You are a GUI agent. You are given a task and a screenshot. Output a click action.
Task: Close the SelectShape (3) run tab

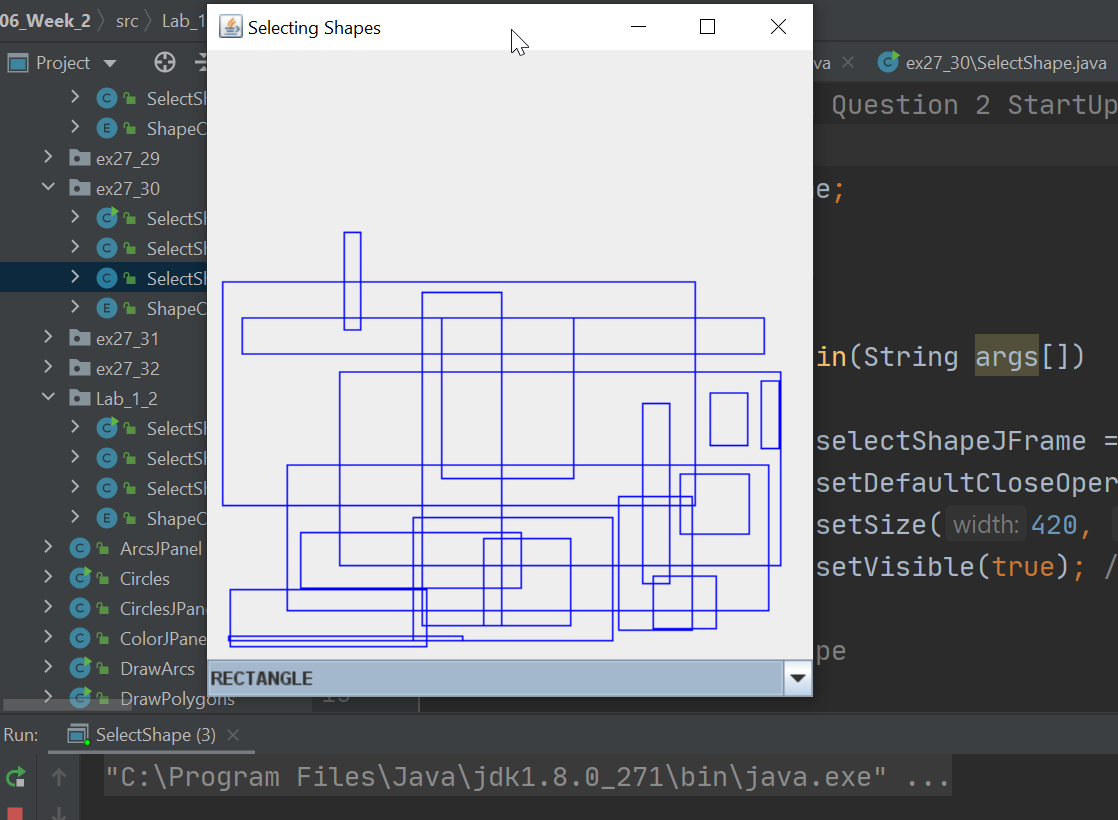tap(232, 735)
